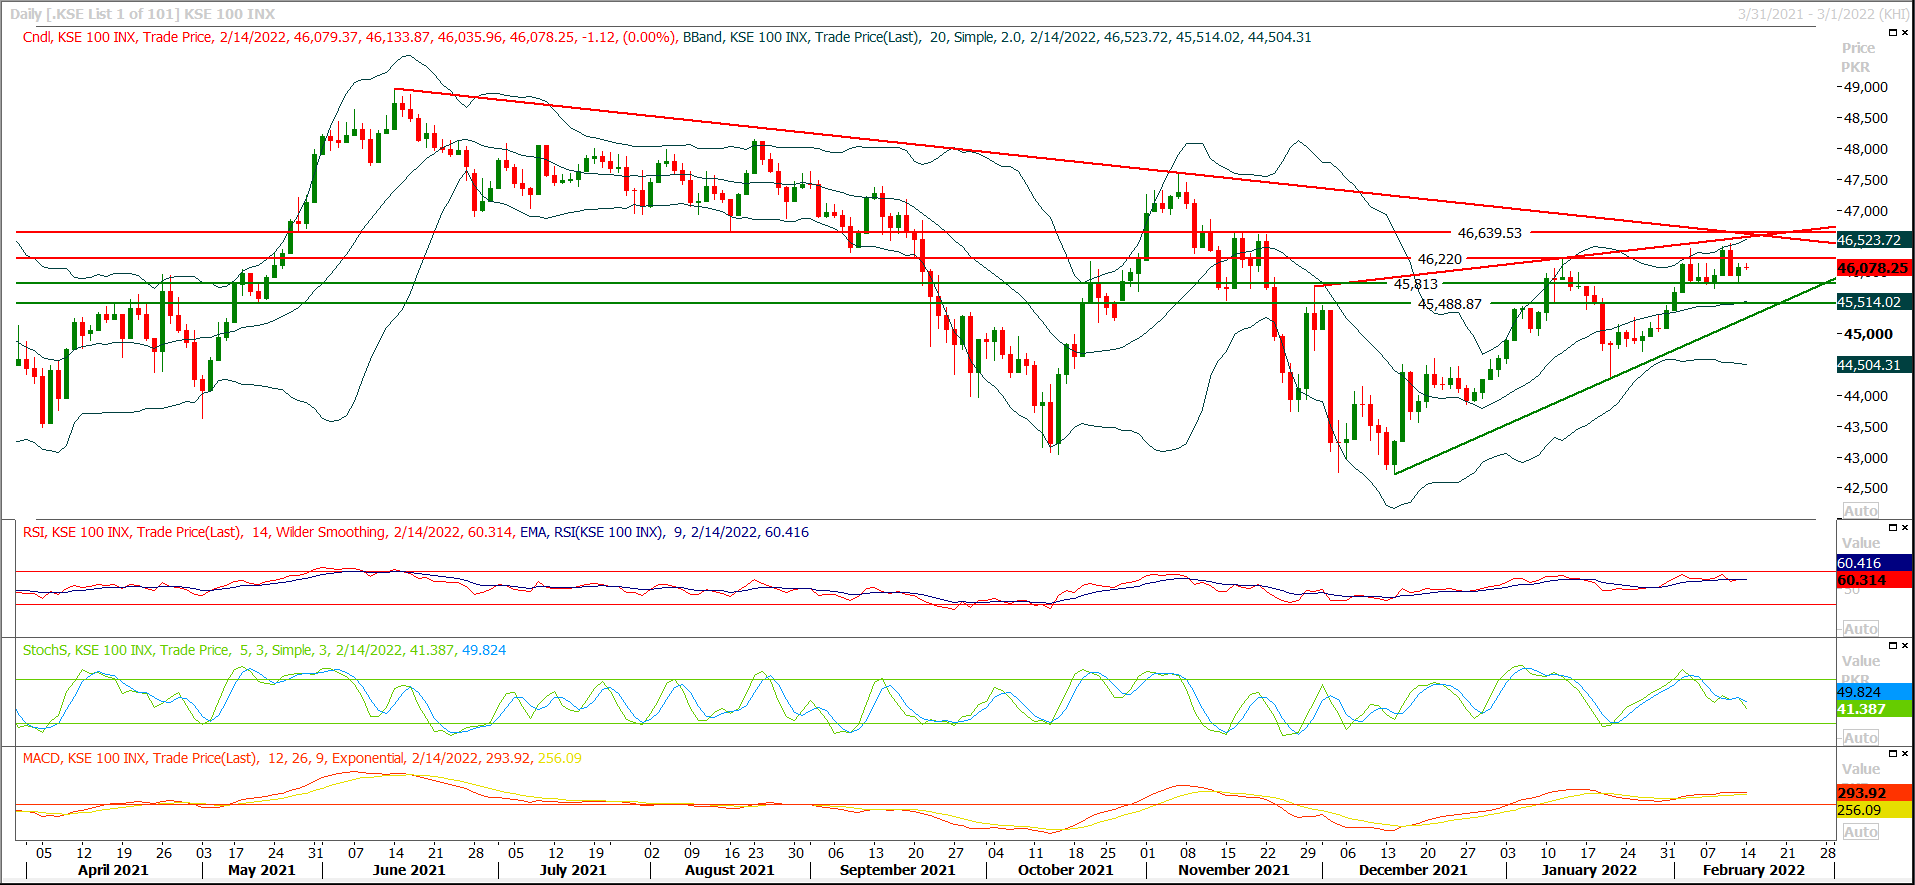Click Auto scale button on RSI pane
This screenshot has width=1915, height=885.
[1860, 628]
